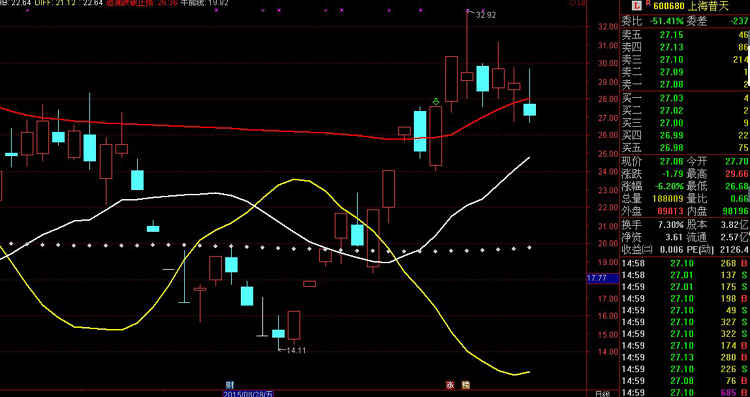This screenshot has height=397, width=750.
Task: Click the green down-arrow signal above candle
Action: tap(436, 101)
